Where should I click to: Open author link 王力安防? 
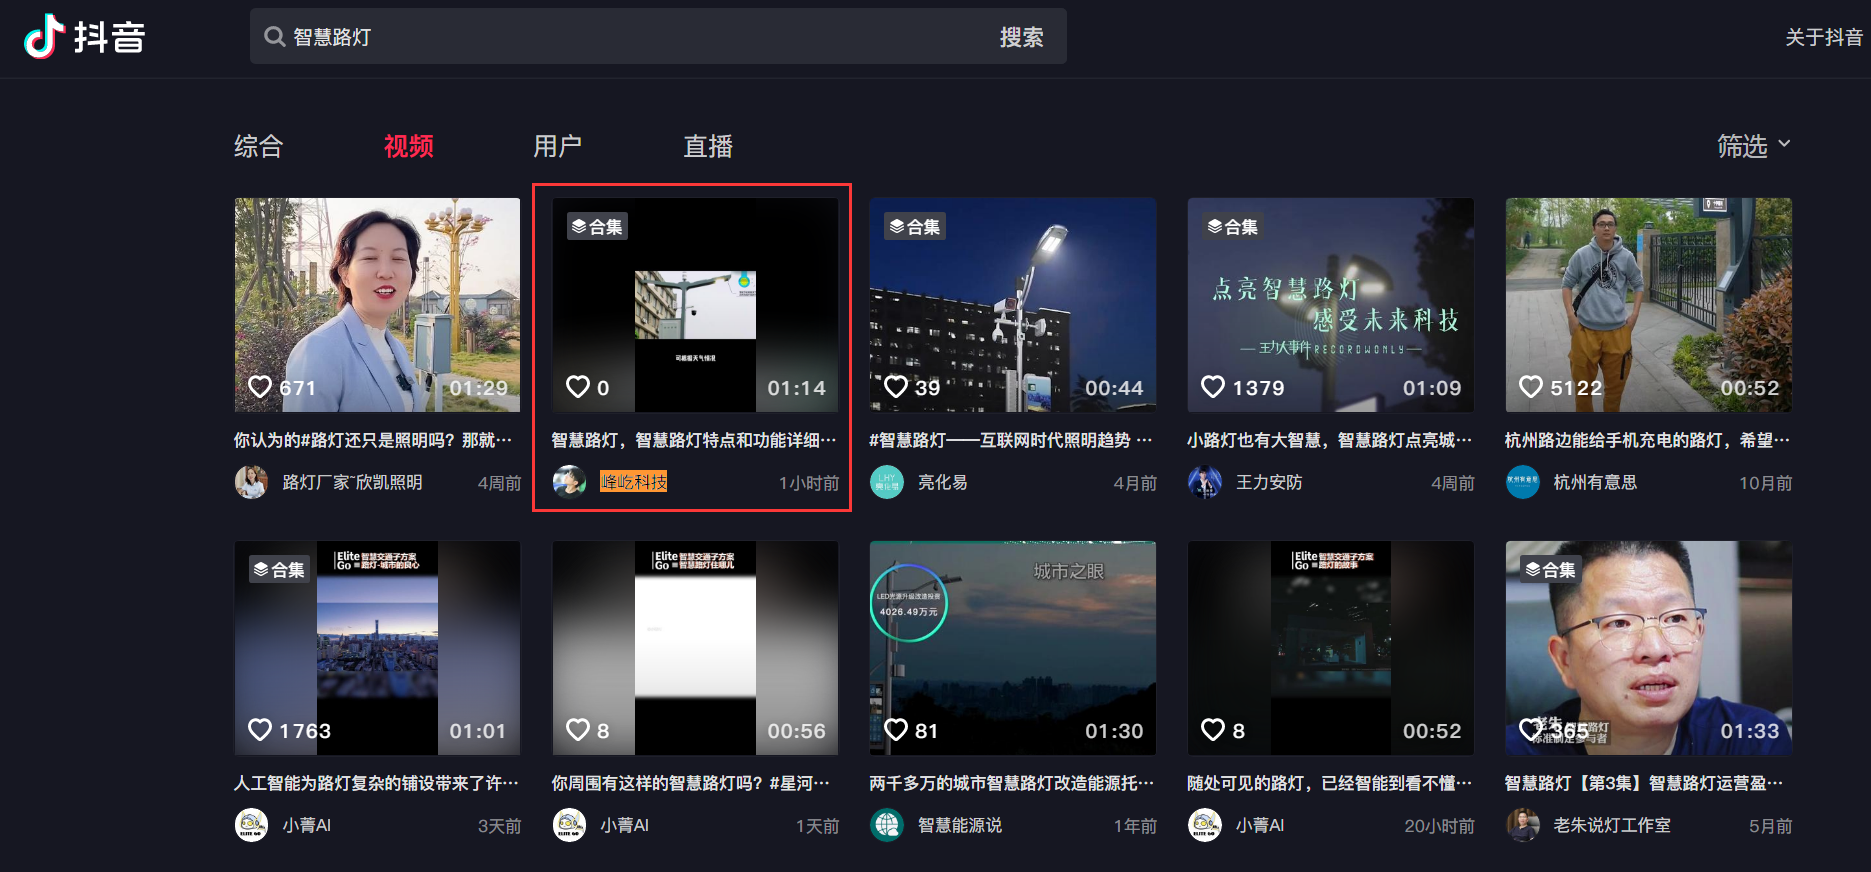click(x=1269, y=482)
